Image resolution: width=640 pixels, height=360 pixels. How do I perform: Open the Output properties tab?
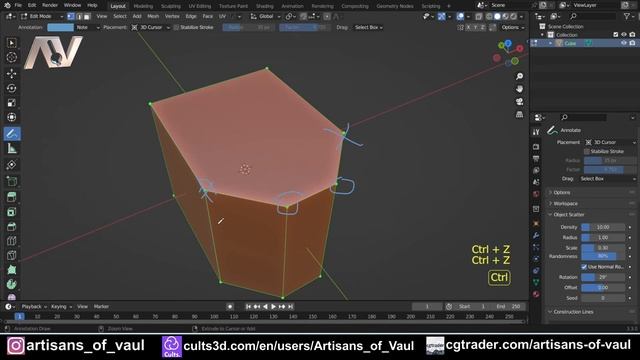click(x=536, y=159)
